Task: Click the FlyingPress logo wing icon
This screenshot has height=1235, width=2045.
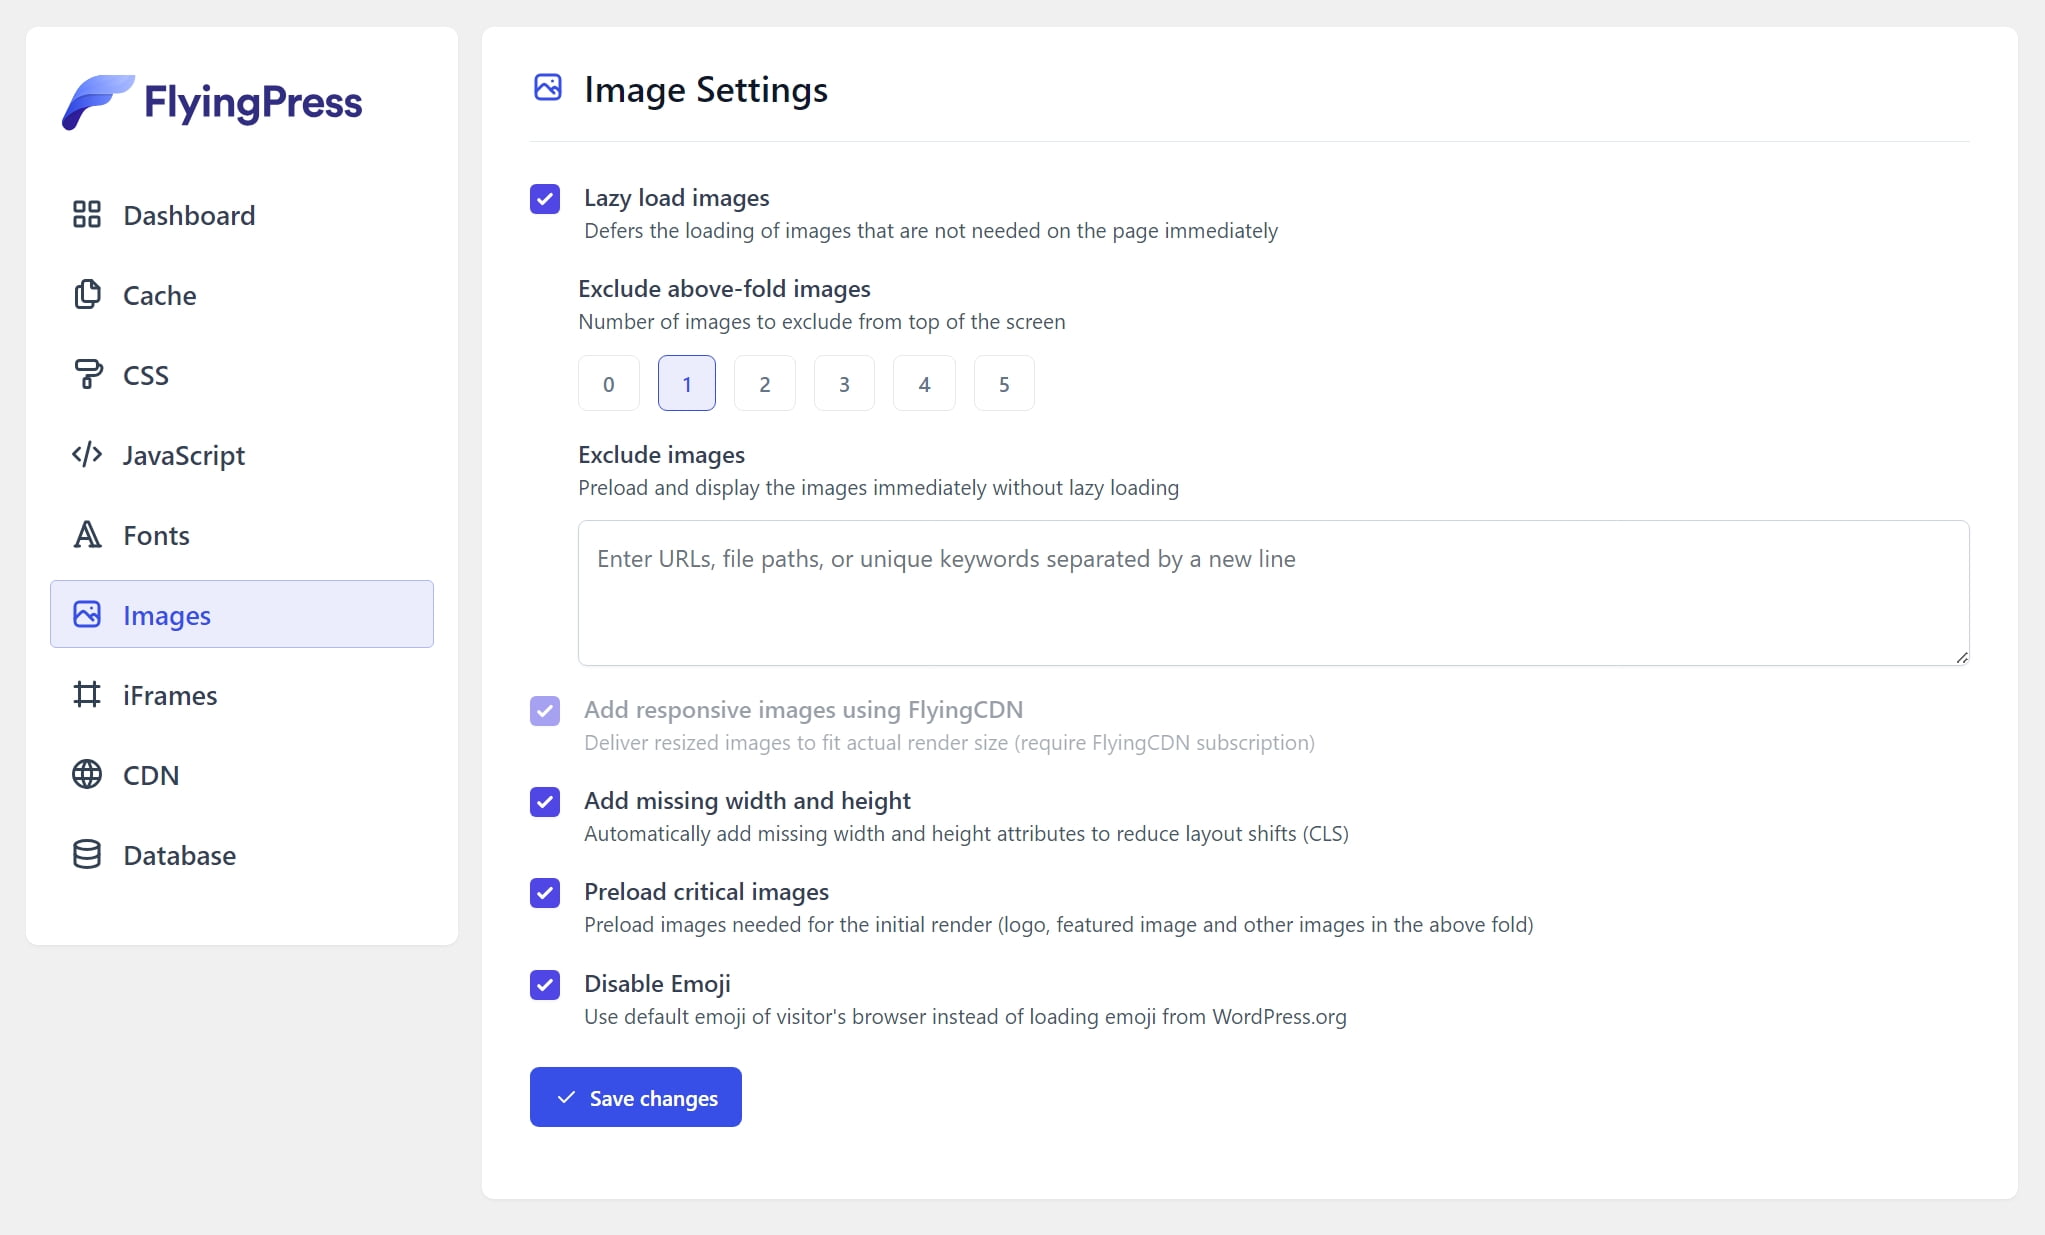Action: click(98, 101)
